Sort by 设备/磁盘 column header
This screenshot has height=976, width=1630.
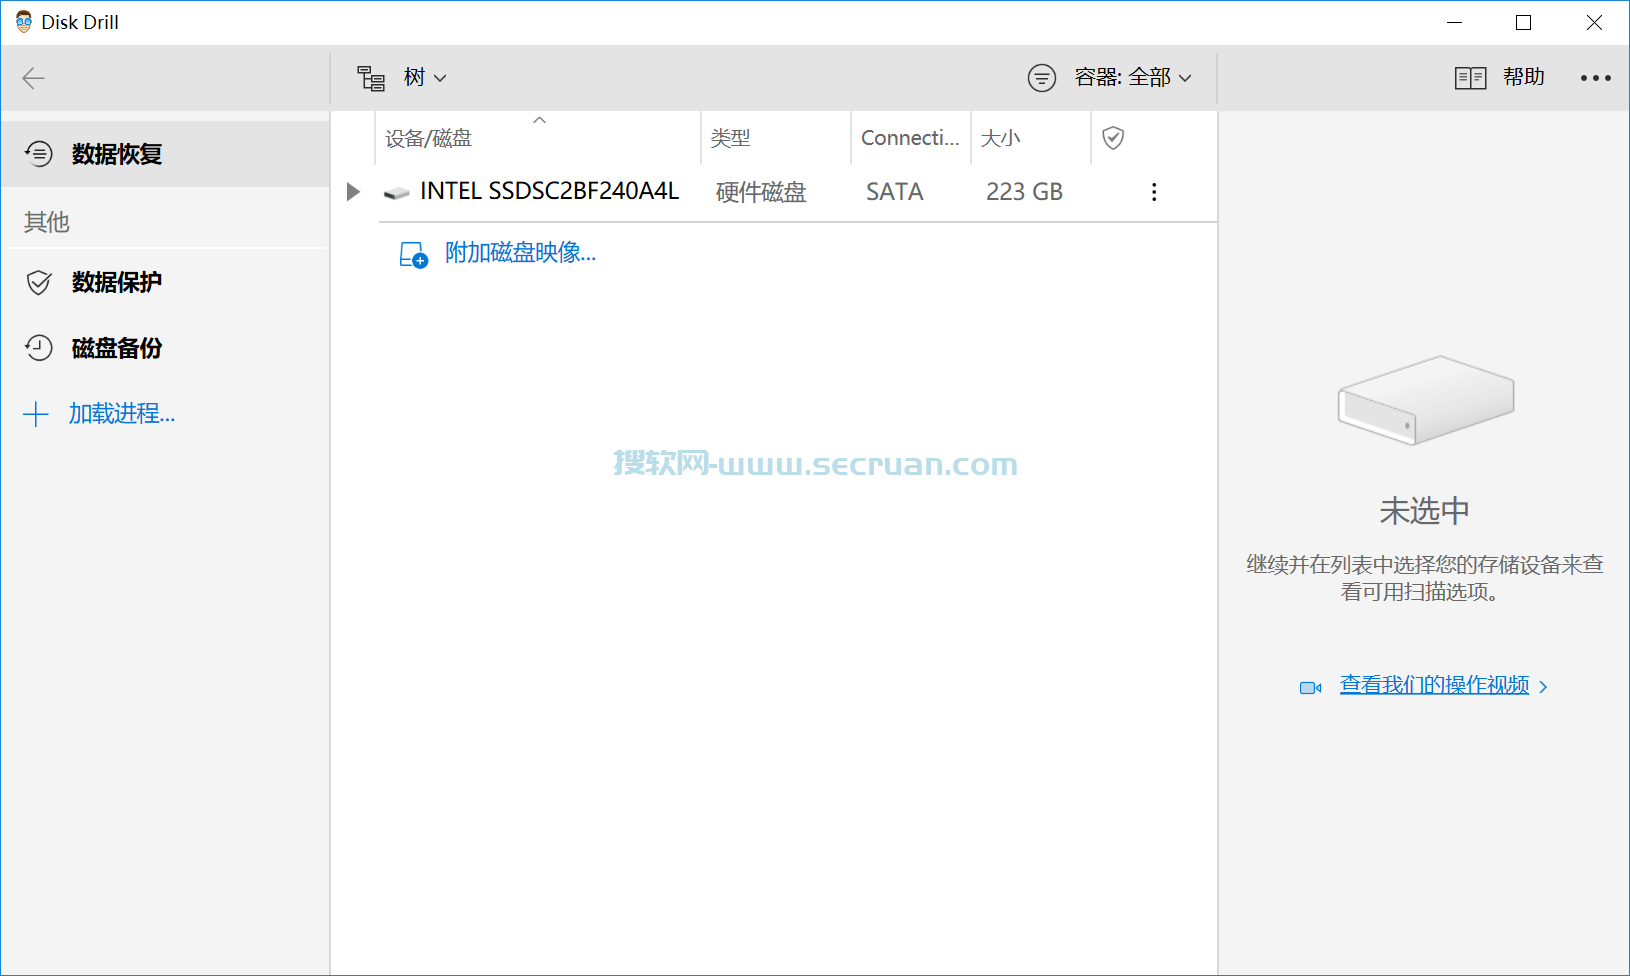pos(538,138)
